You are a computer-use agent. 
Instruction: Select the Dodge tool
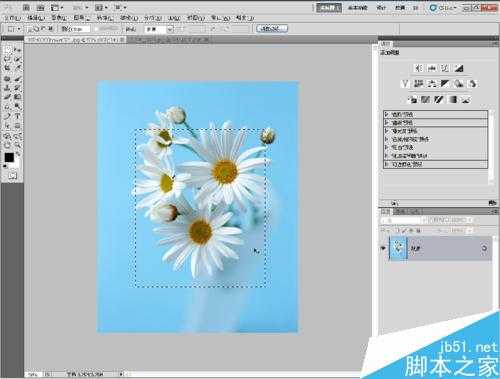[18, 107]
